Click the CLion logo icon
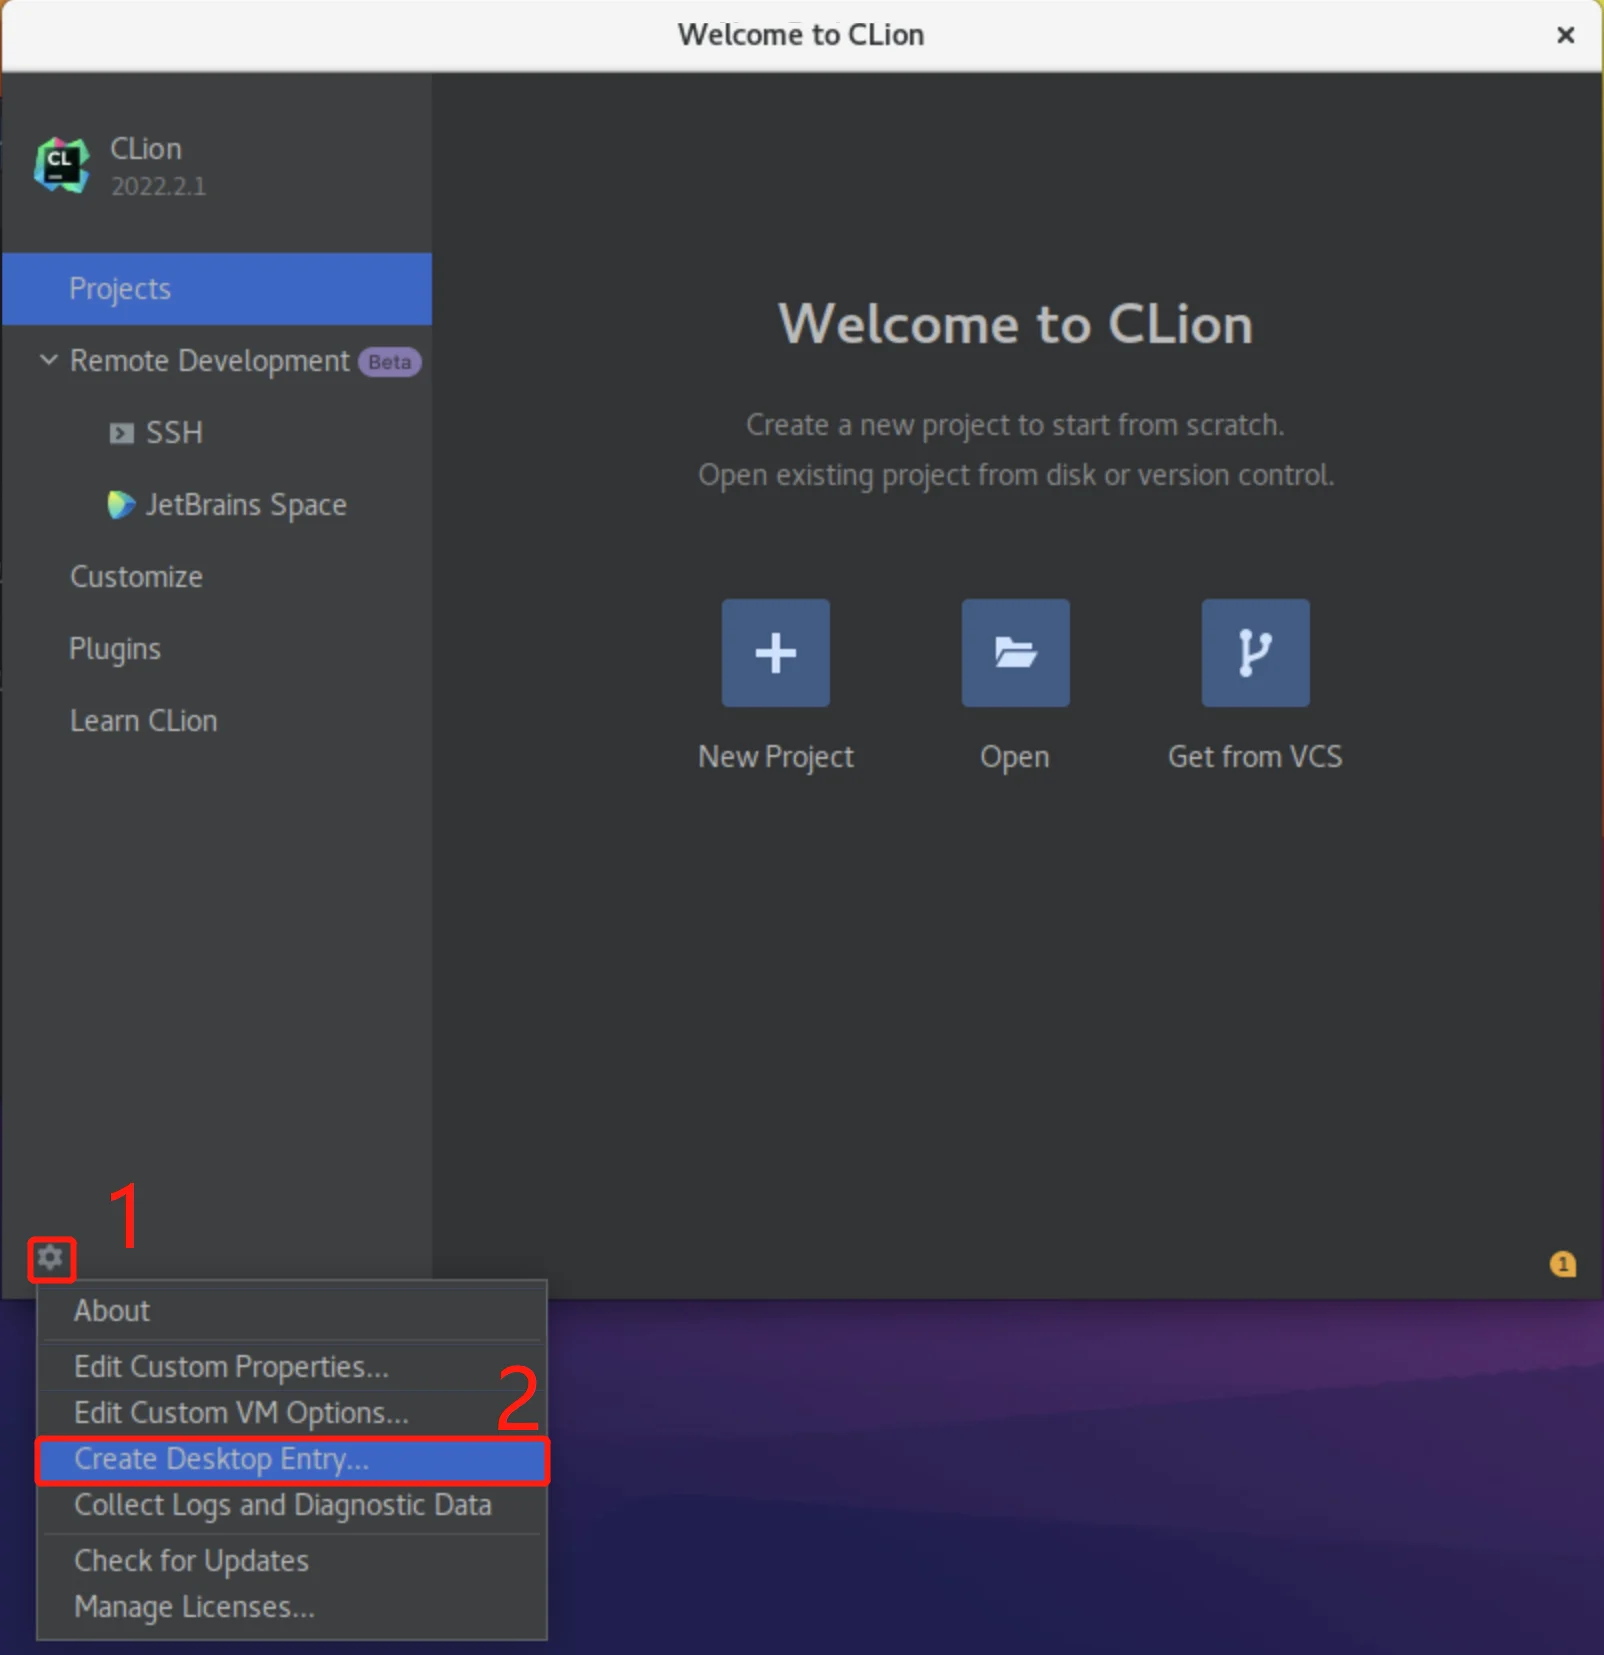 pyautogui.click(x=60, y=164)
